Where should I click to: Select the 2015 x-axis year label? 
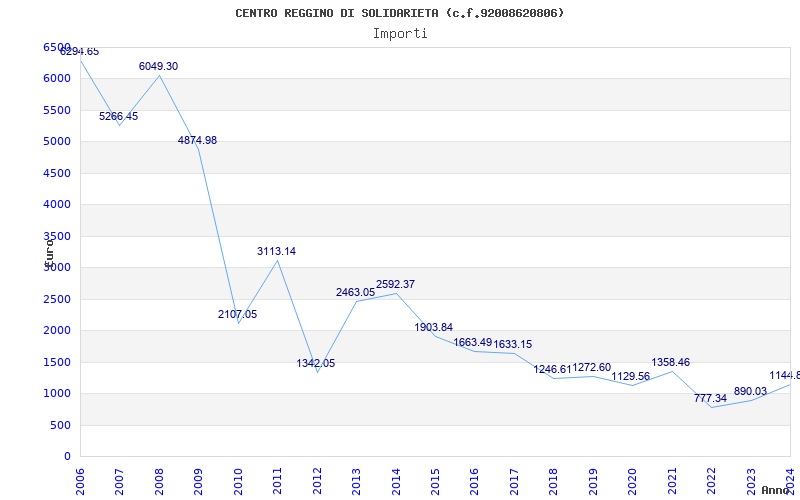click(x=435, y=481)
